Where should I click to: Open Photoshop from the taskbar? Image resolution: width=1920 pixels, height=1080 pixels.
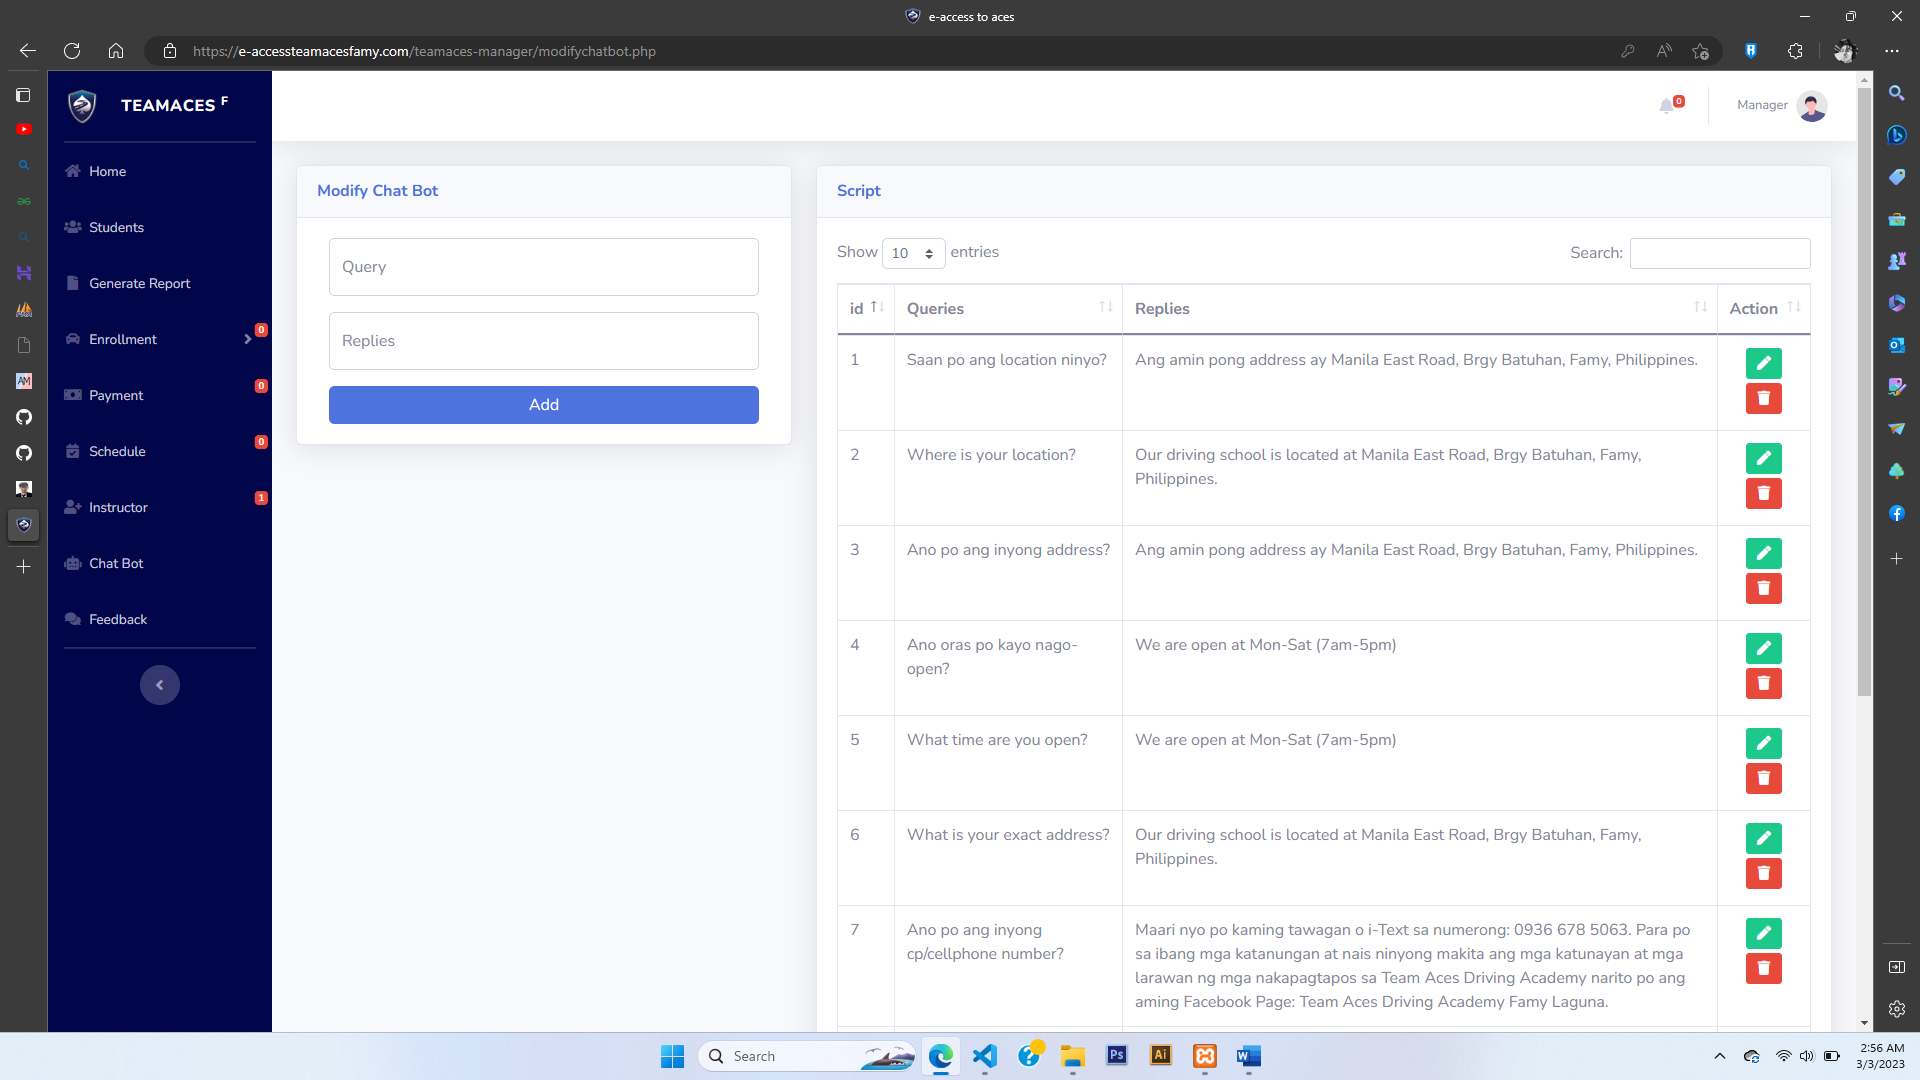(1117, 1055)
